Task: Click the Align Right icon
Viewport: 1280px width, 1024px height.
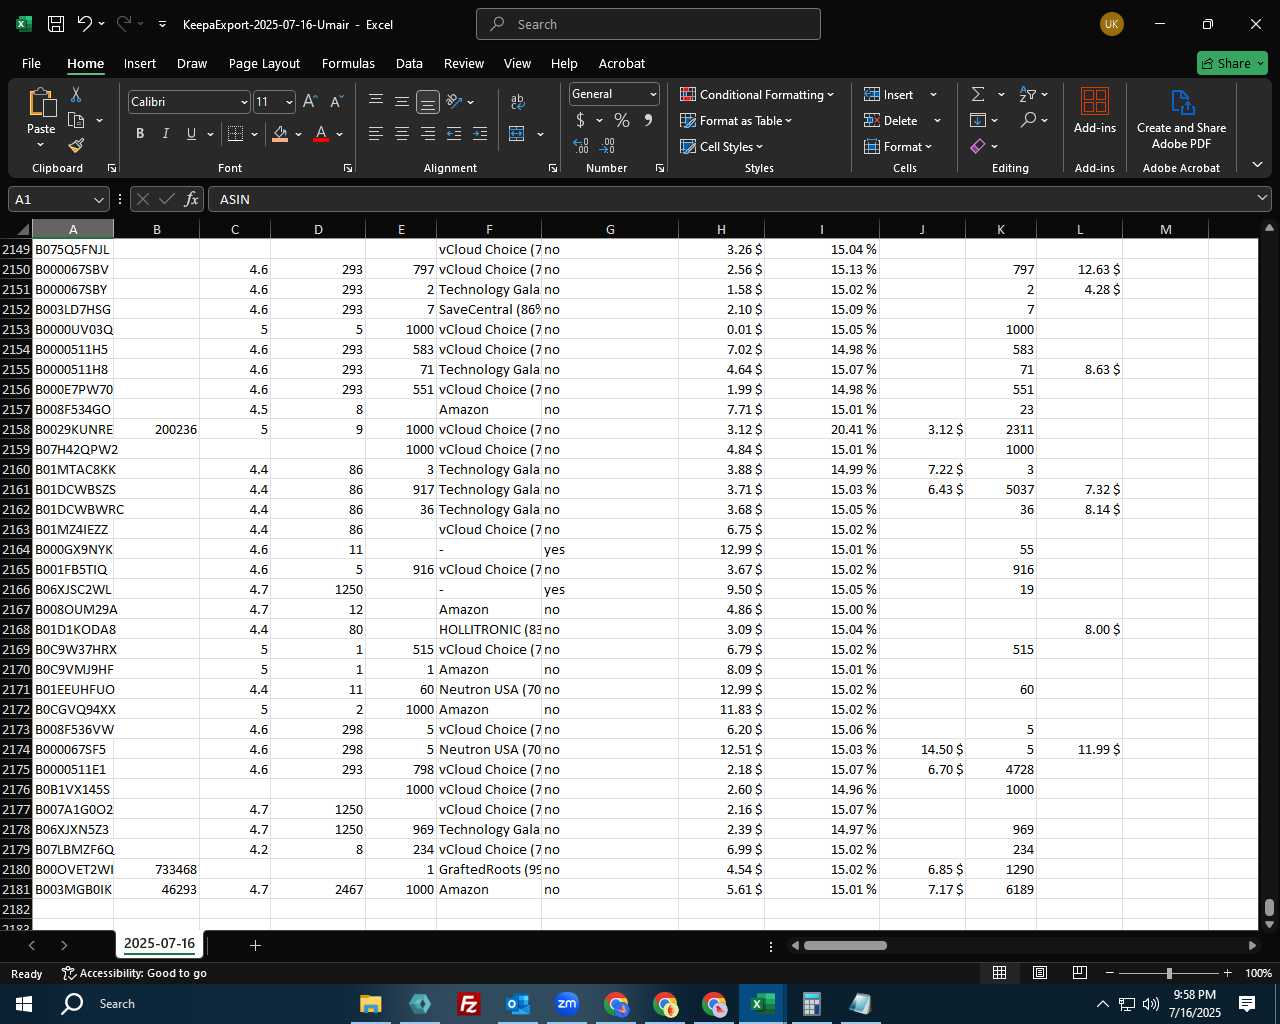Action: 428,134
